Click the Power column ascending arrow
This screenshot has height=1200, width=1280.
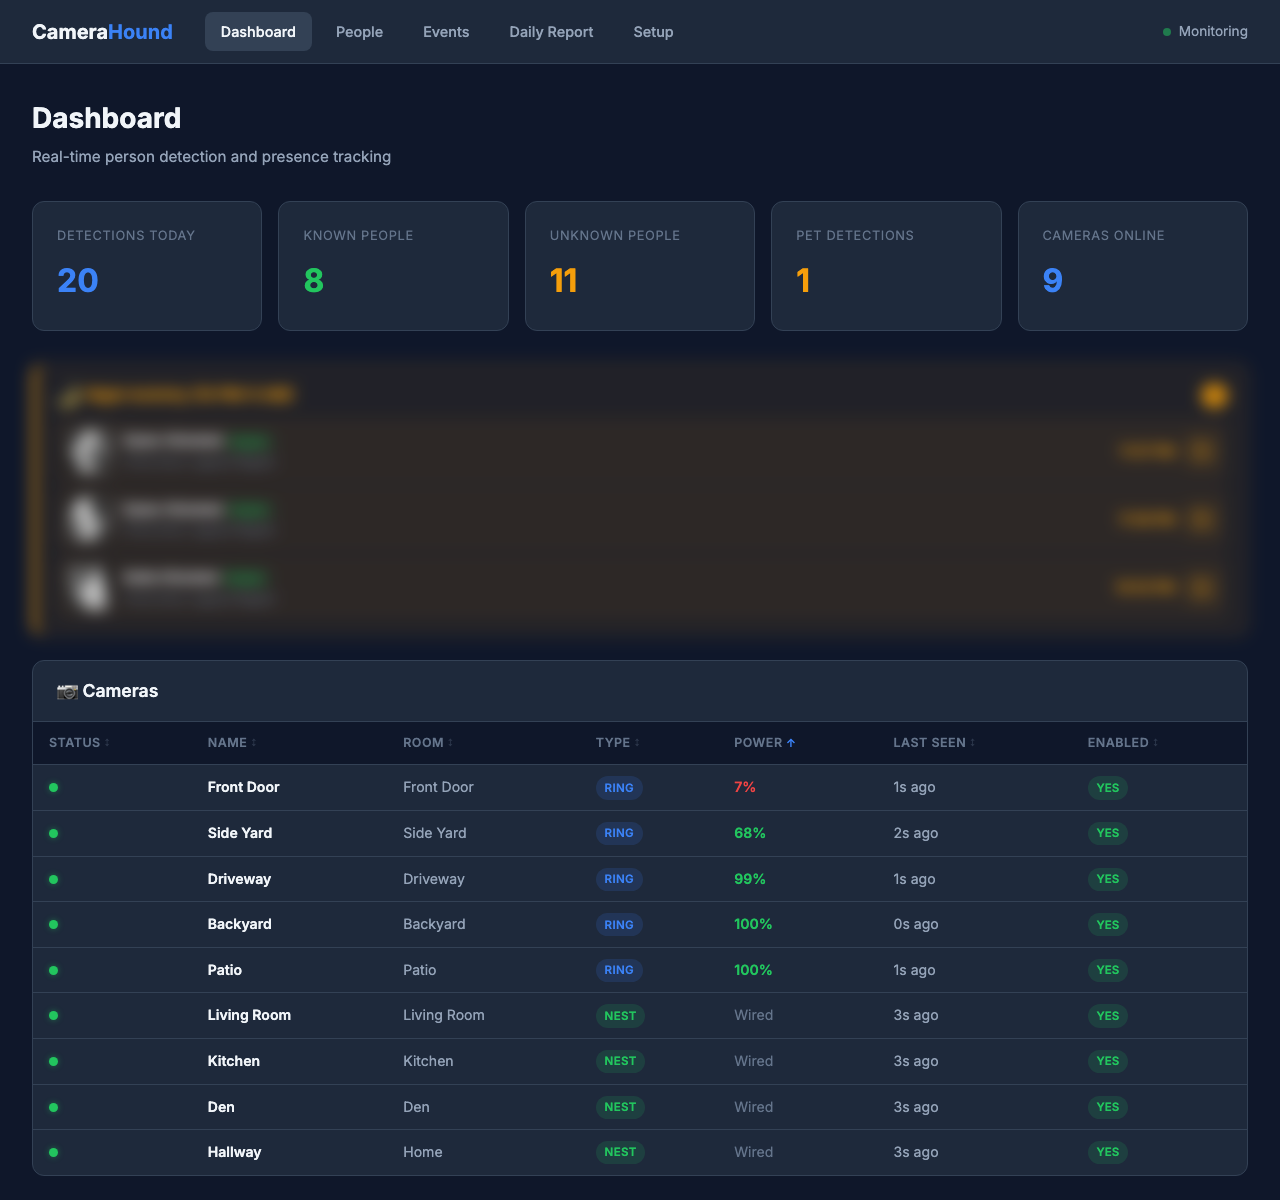tap(791, 743)
